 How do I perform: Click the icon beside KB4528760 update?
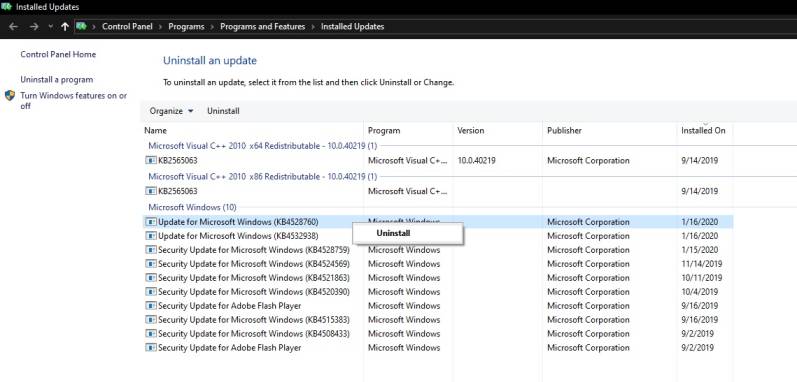click(150, 222)
